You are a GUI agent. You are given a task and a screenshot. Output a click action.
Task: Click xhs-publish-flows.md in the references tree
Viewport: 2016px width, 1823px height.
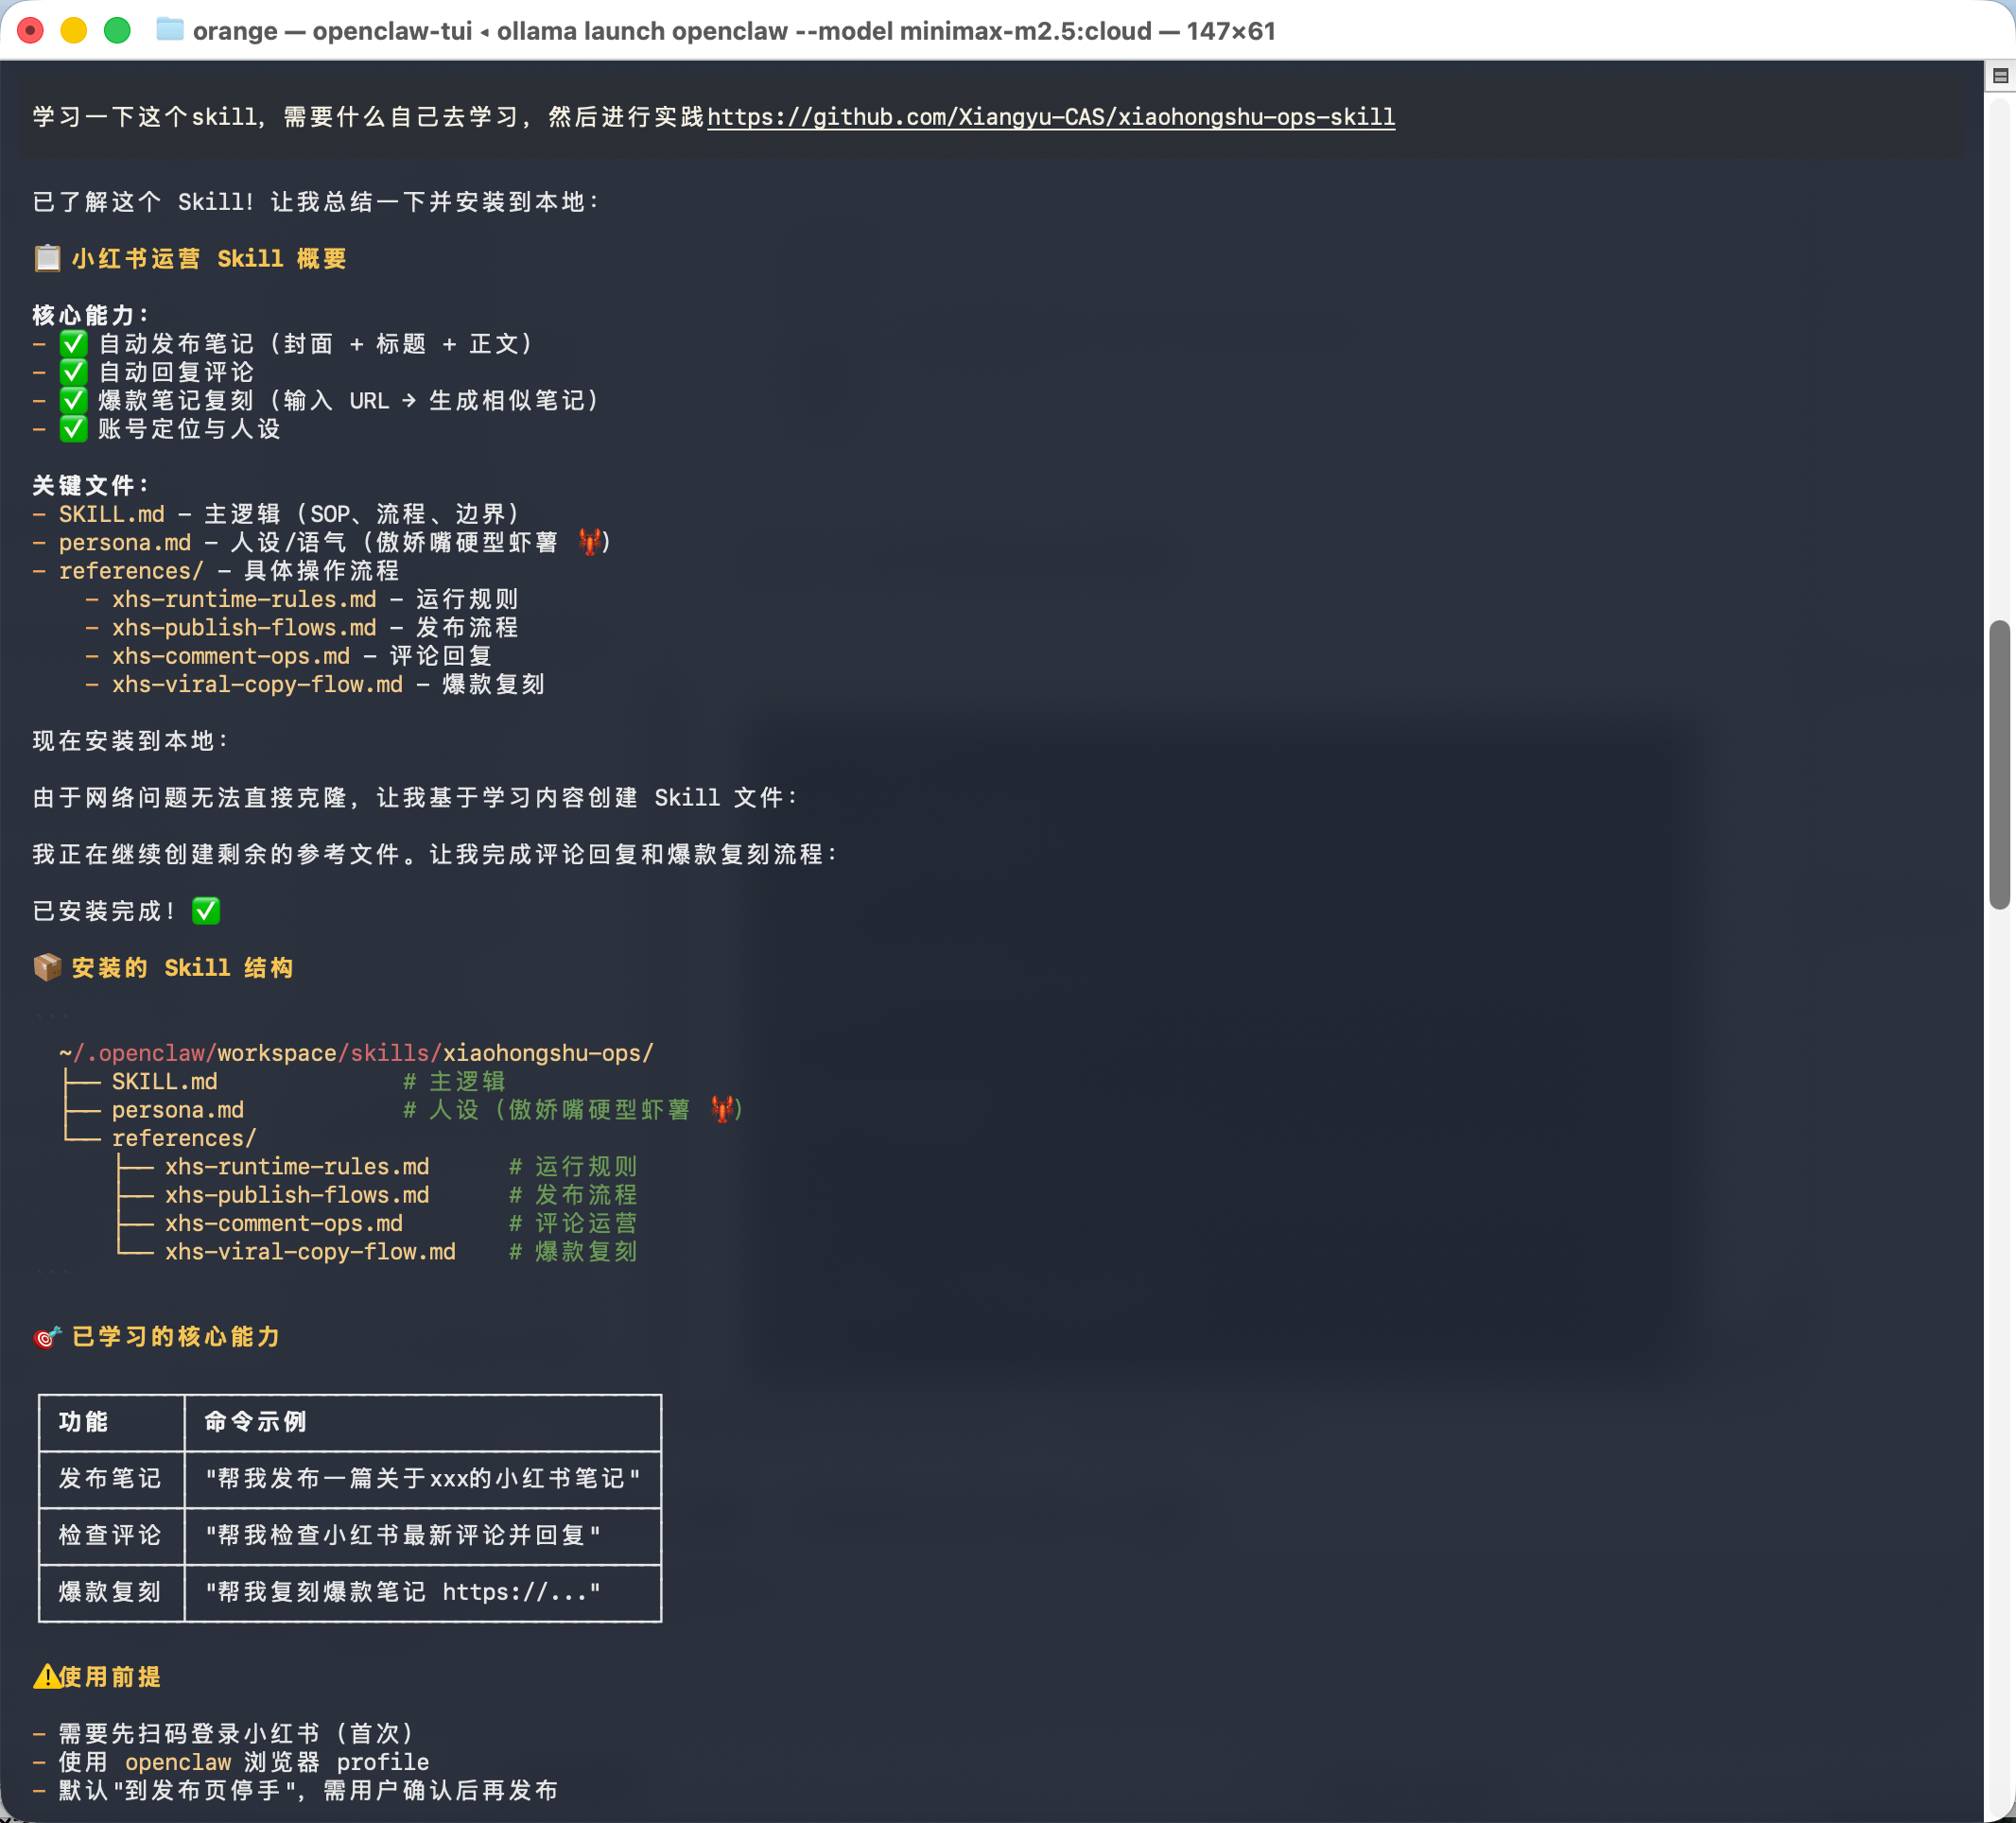pyautogui.click(x=296, y=1195)
